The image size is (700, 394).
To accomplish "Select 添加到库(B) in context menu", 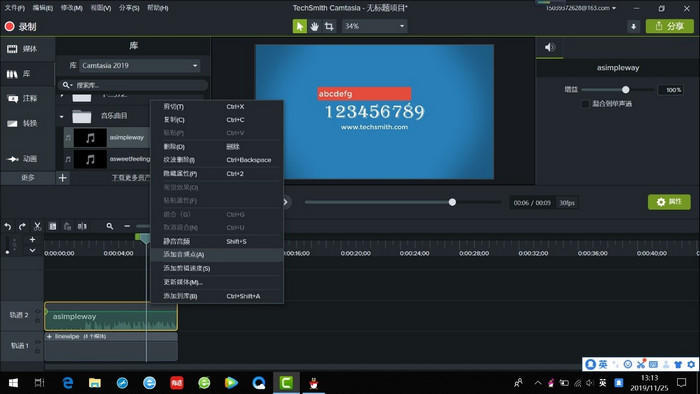I will (x=217, y=296).
